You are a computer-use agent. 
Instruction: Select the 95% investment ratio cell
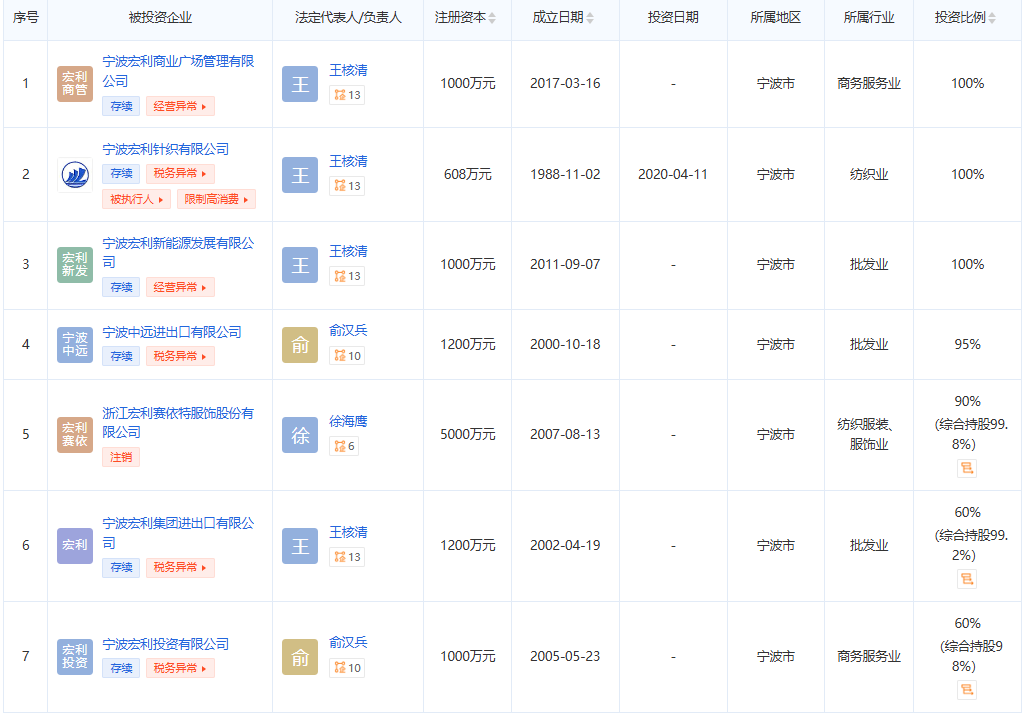[x=967, y=344]
